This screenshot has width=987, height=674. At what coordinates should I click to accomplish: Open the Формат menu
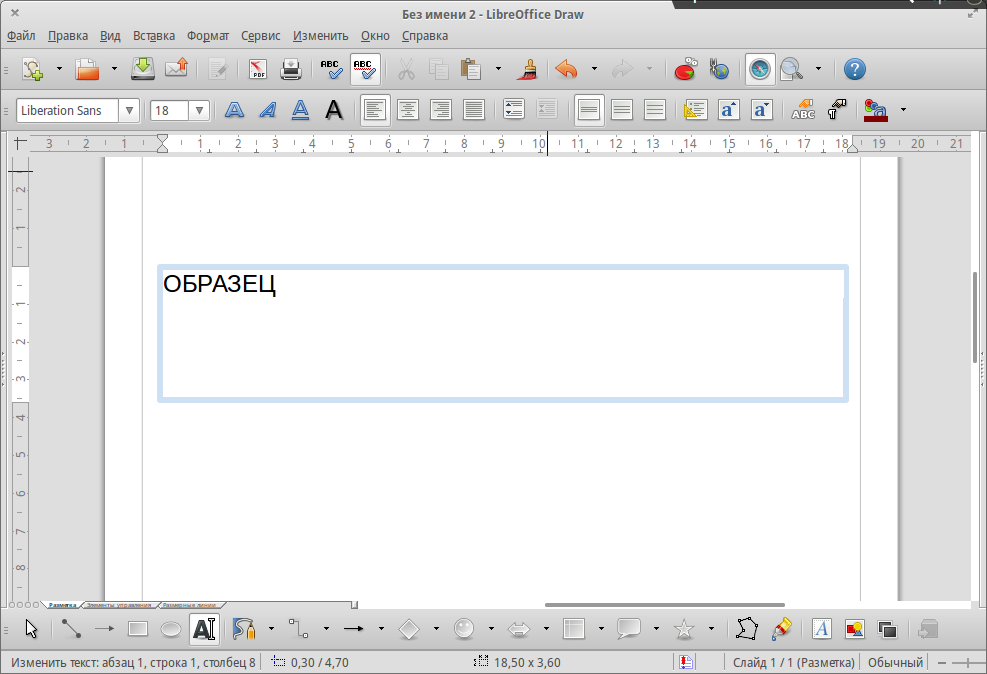[x=208, y=36]
